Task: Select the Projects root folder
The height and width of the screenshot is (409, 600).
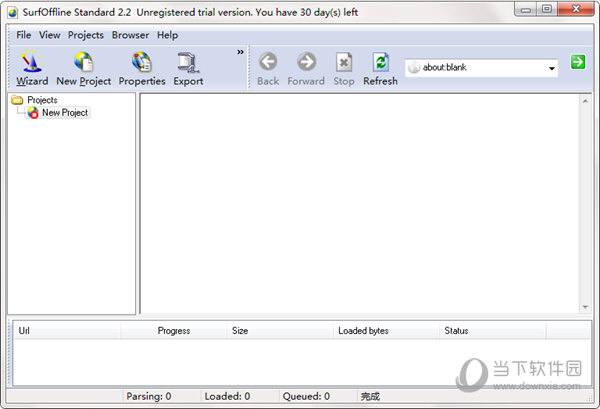Action: click(x=41, y=100)
